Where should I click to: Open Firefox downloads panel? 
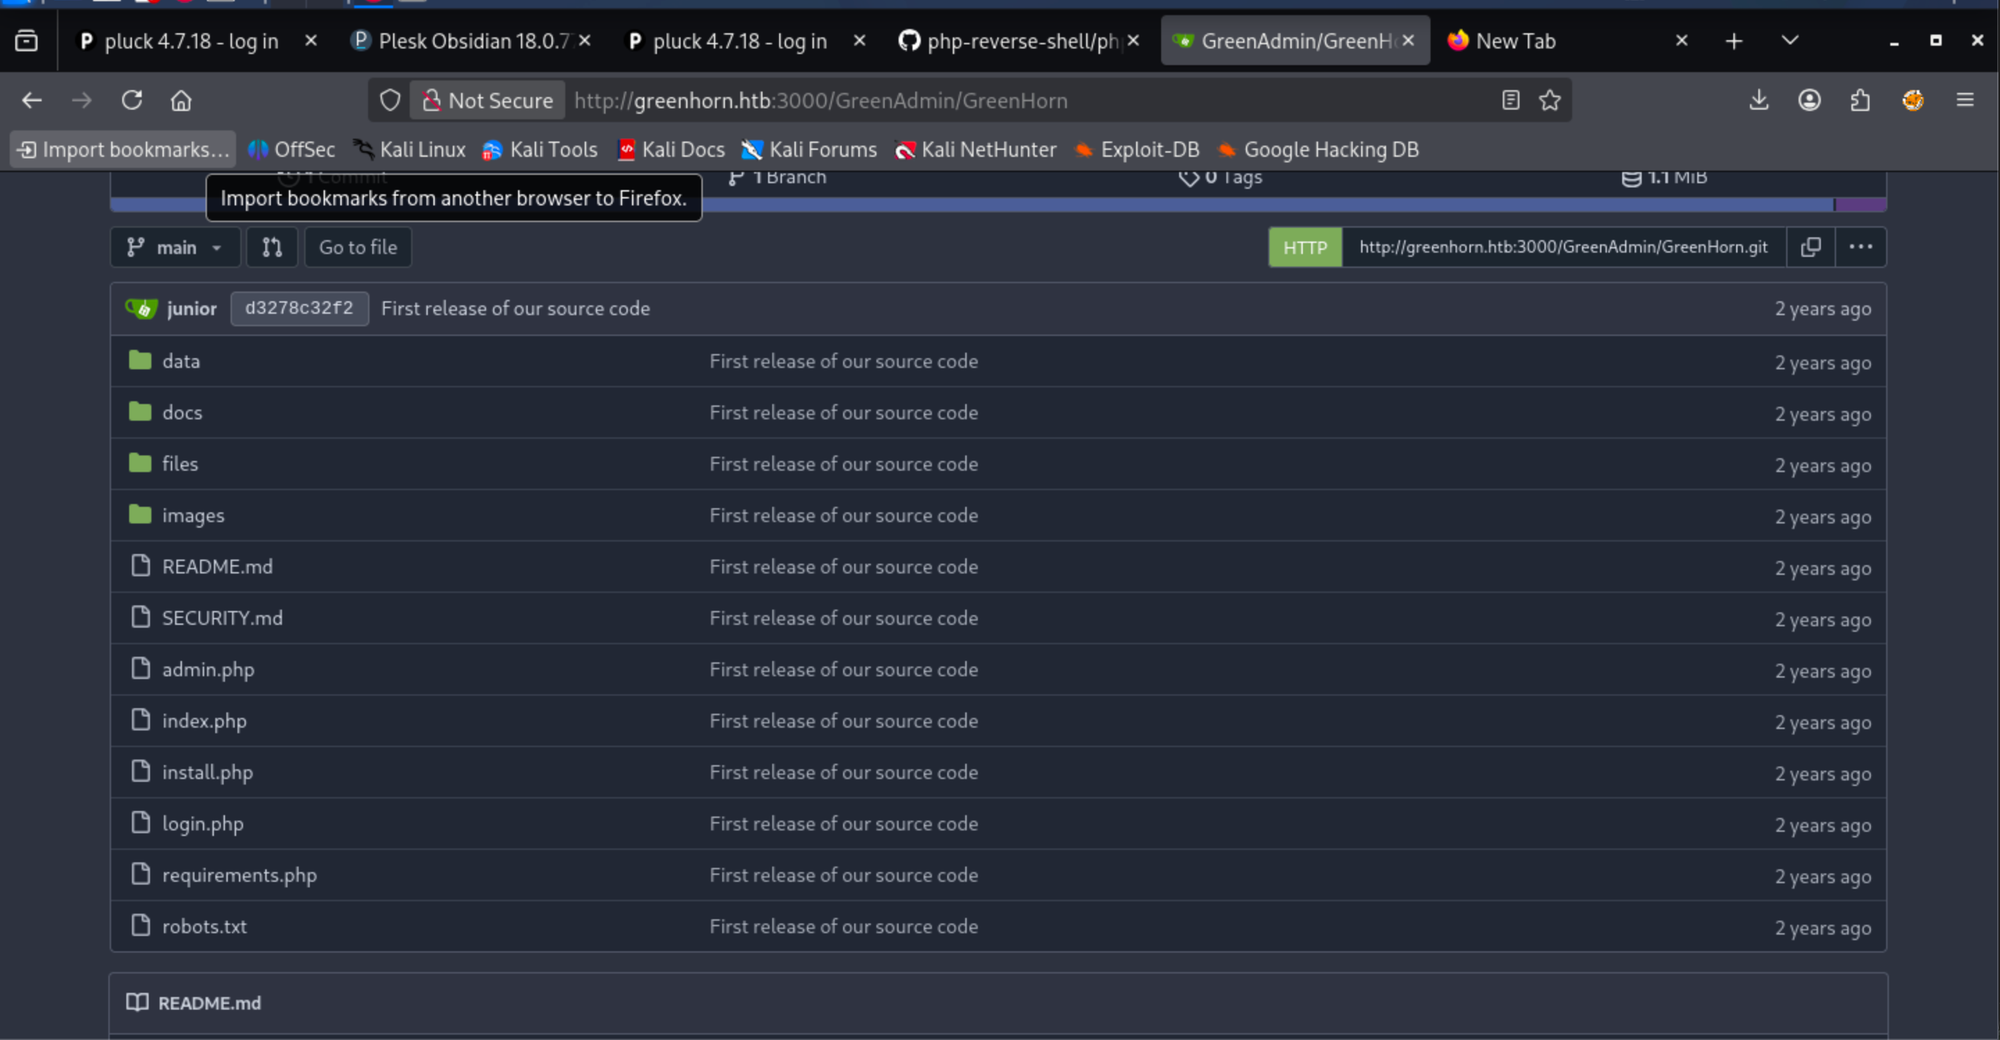pyautogui.click(x=1759, y=100)
